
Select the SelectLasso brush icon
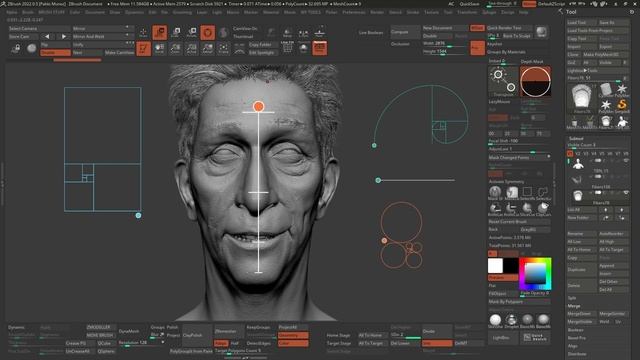pos(543,192)
